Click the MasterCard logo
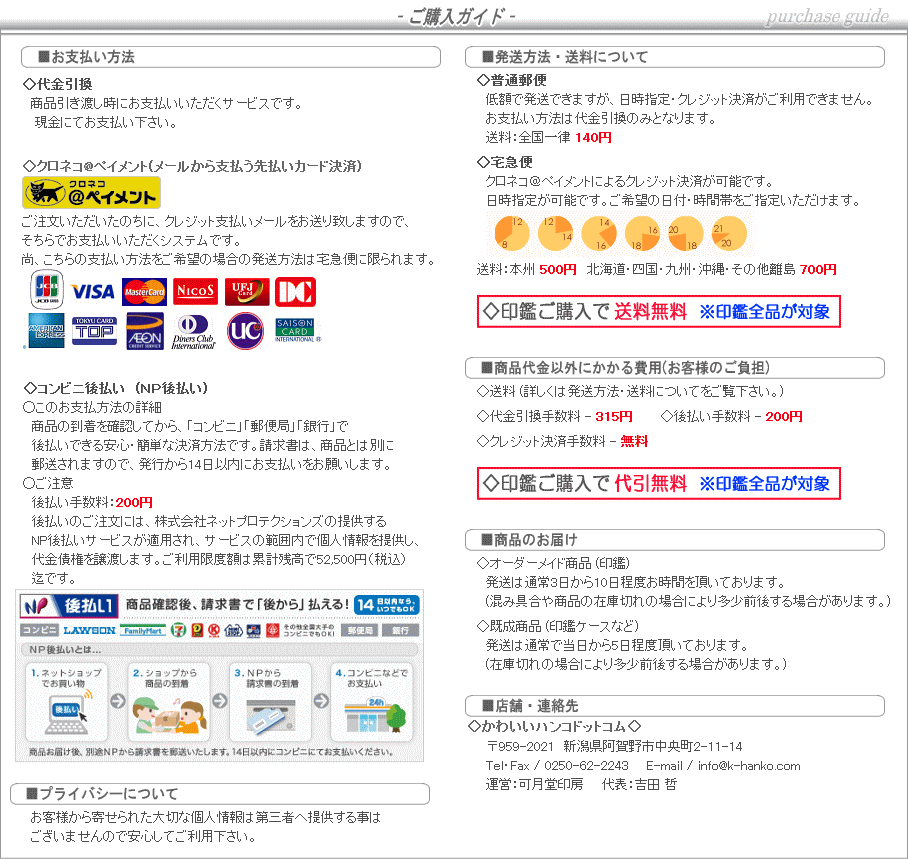Viewport: 908px width, 859px height. [x=144, y=291]
